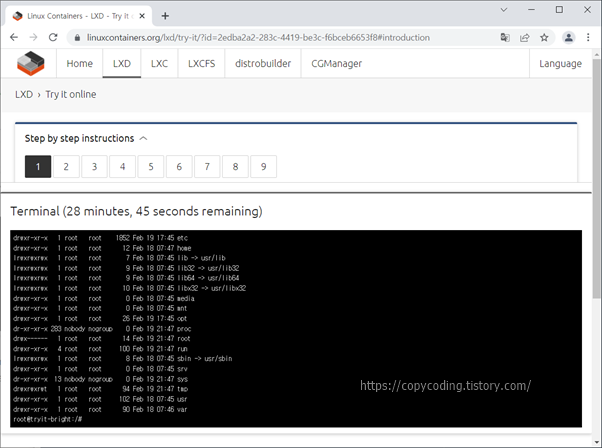Click the terminal prompt root@tryit-bright
This screenshot has height=448, width=602.
click(x=48, y=419)
